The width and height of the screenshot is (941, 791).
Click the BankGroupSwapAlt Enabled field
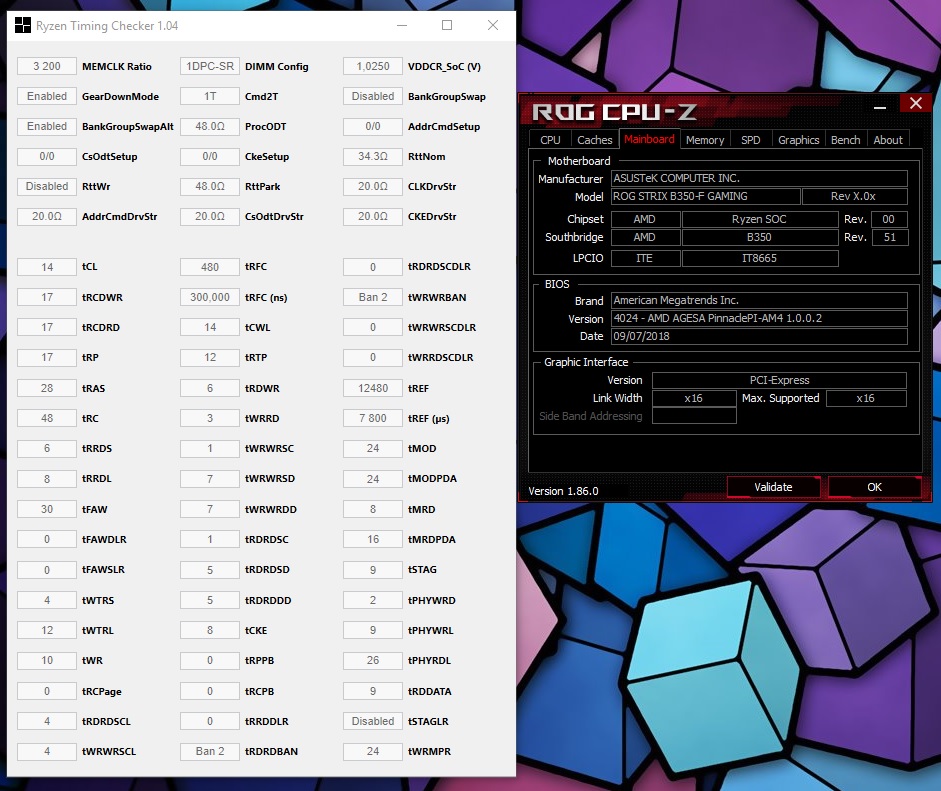click(47, 126)
